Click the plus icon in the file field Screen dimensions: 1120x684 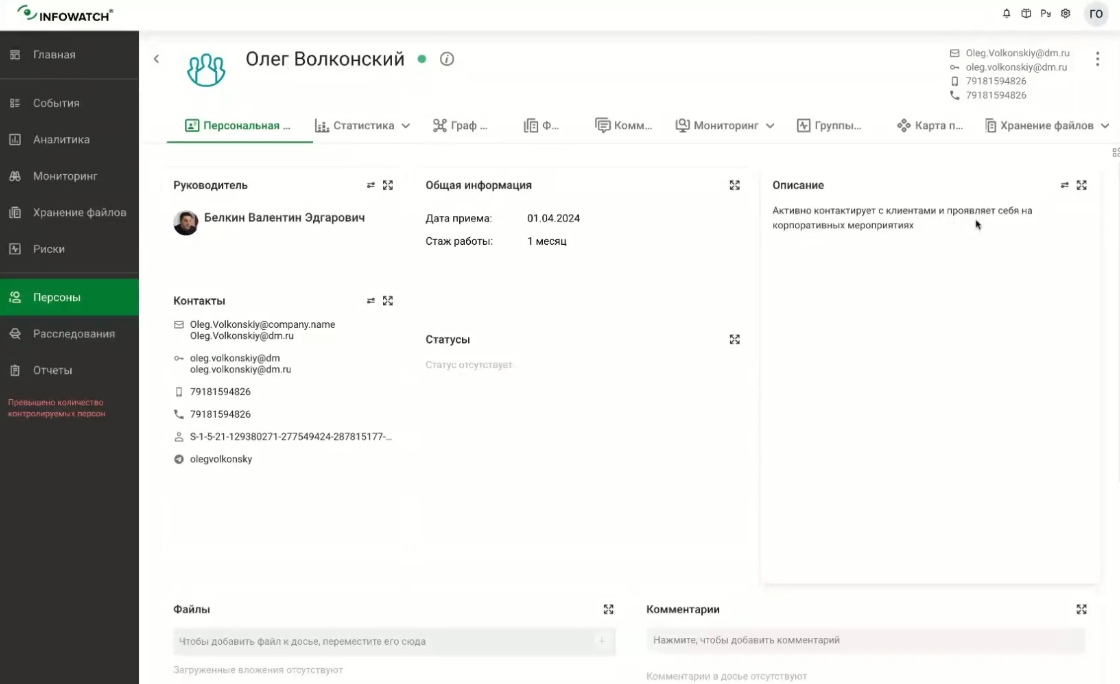pyautogui.click(x=601, y=641)
